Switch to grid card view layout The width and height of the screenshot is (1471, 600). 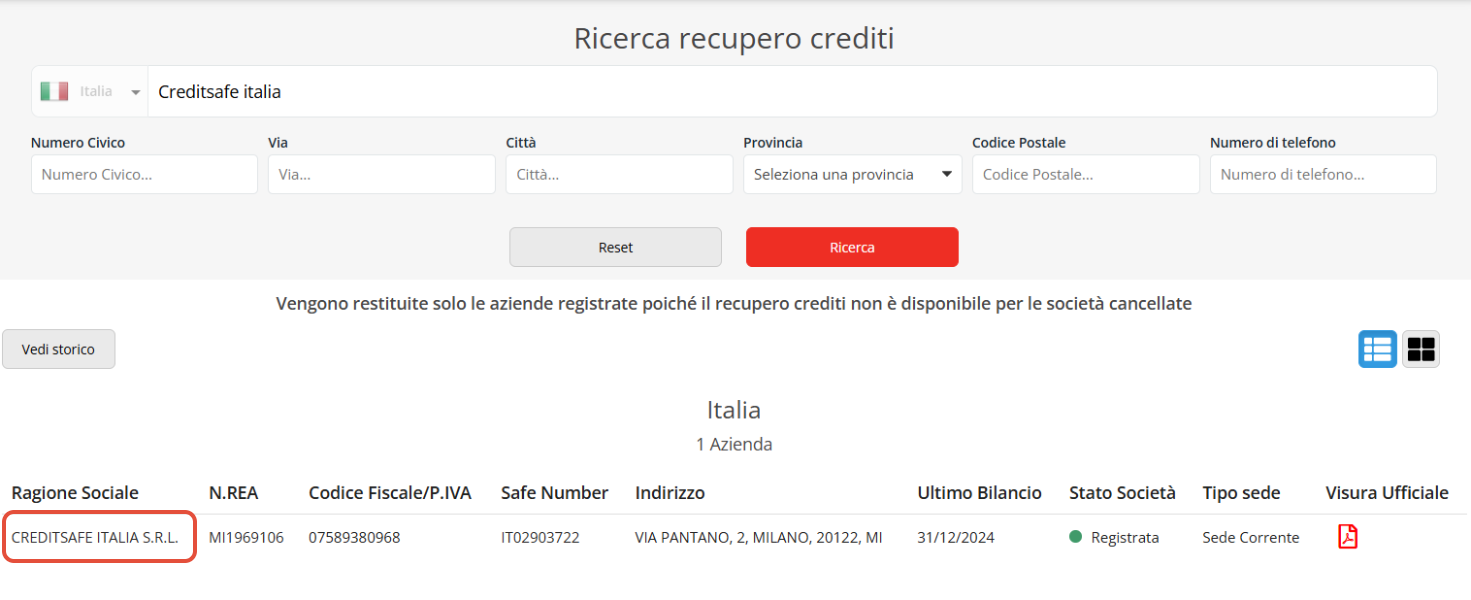tap(1421, 349)
